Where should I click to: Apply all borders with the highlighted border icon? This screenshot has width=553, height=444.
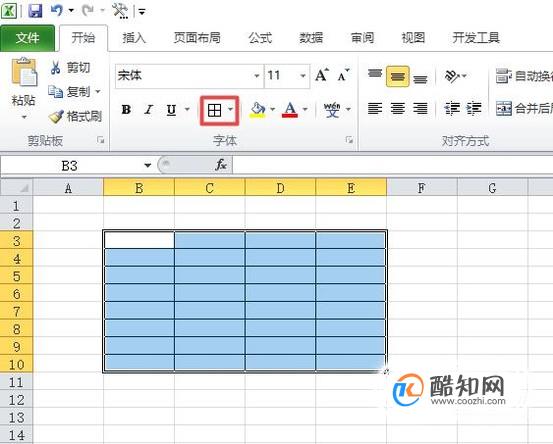tap(214, 110)
